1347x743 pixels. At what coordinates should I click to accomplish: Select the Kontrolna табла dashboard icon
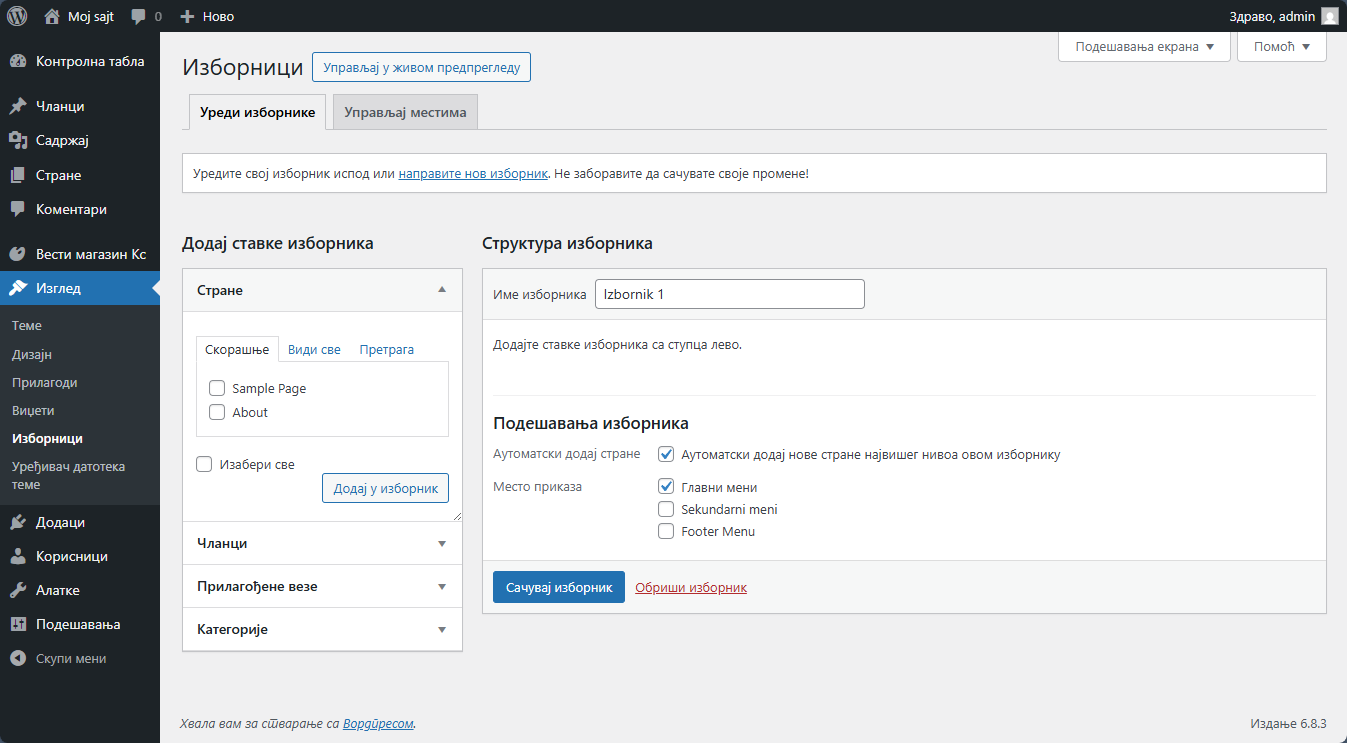(x=21, y=61)
